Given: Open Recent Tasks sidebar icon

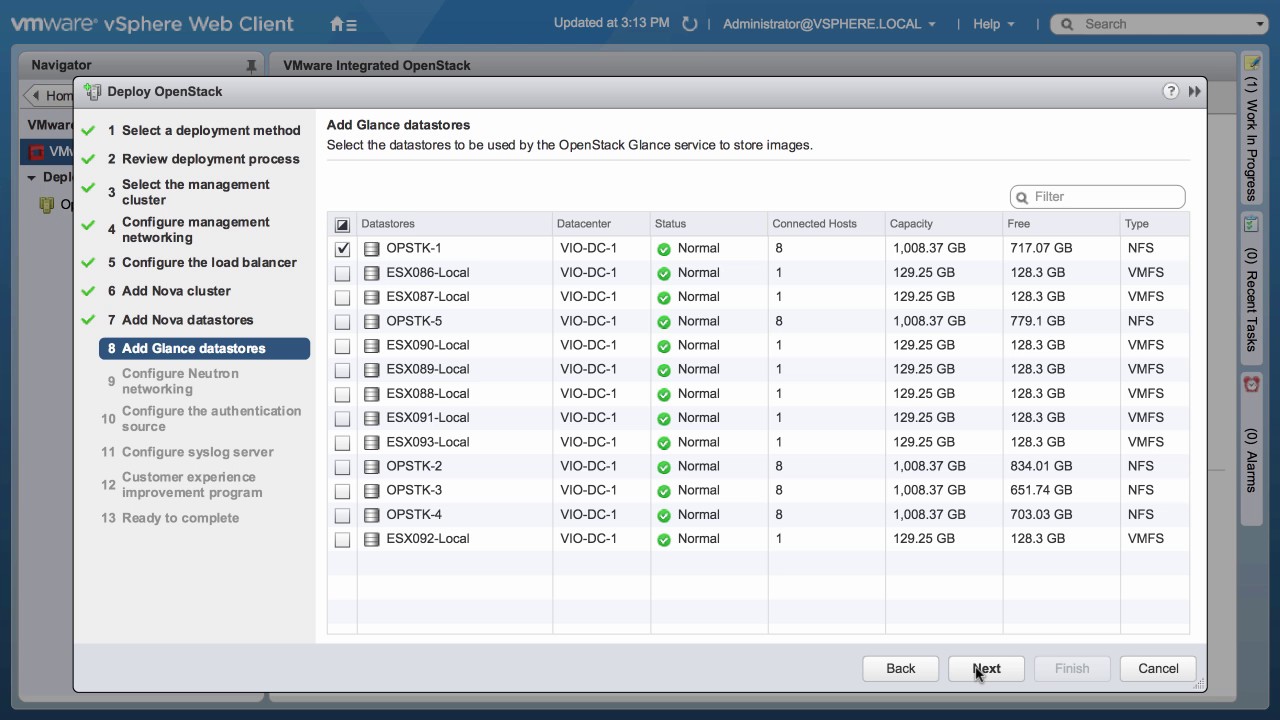Looking at the screenshot, I should point(1251,225).
